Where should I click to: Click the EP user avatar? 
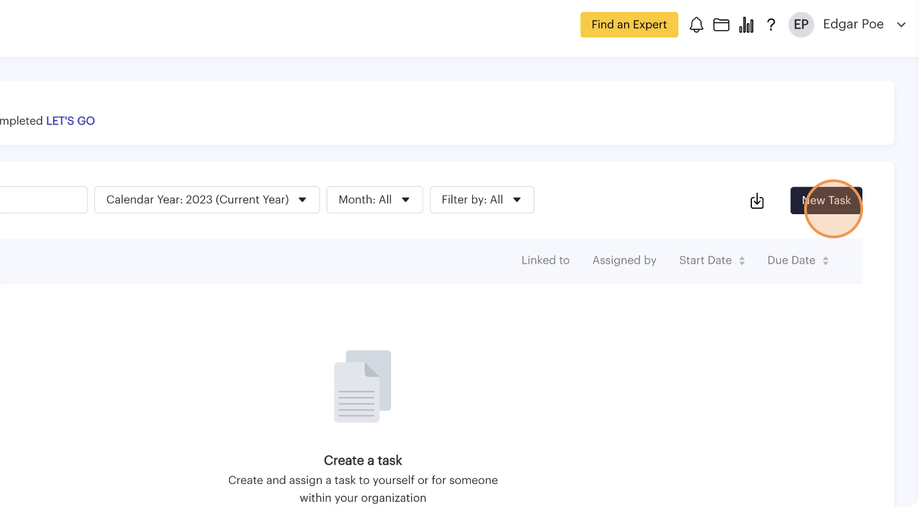[801, 25]
